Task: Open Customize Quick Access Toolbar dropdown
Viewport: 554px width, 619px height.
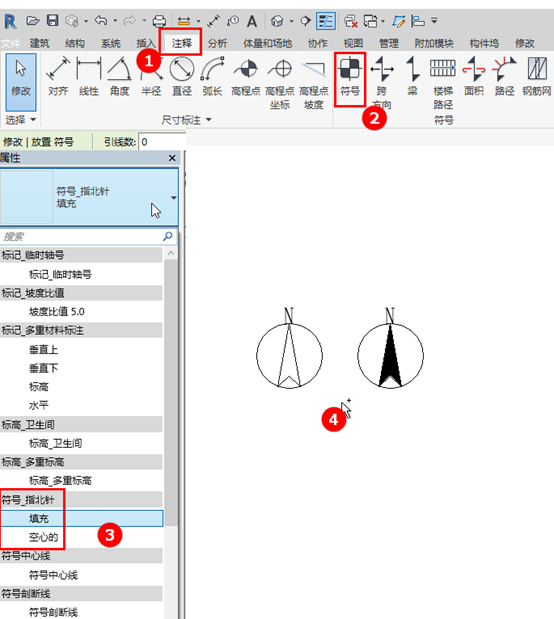Action: (x=434, y=21)
